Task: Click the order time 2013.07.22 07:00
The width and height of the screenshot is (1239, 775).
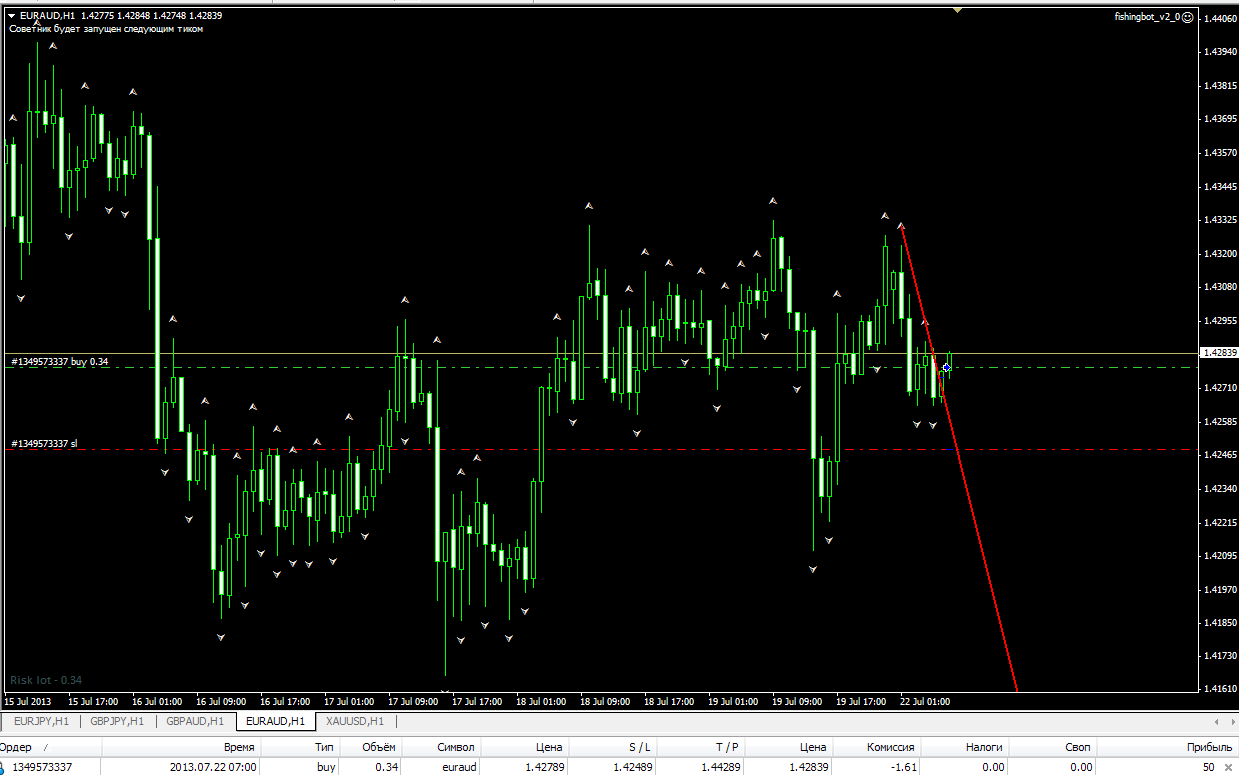Action: tap(213, 767)
